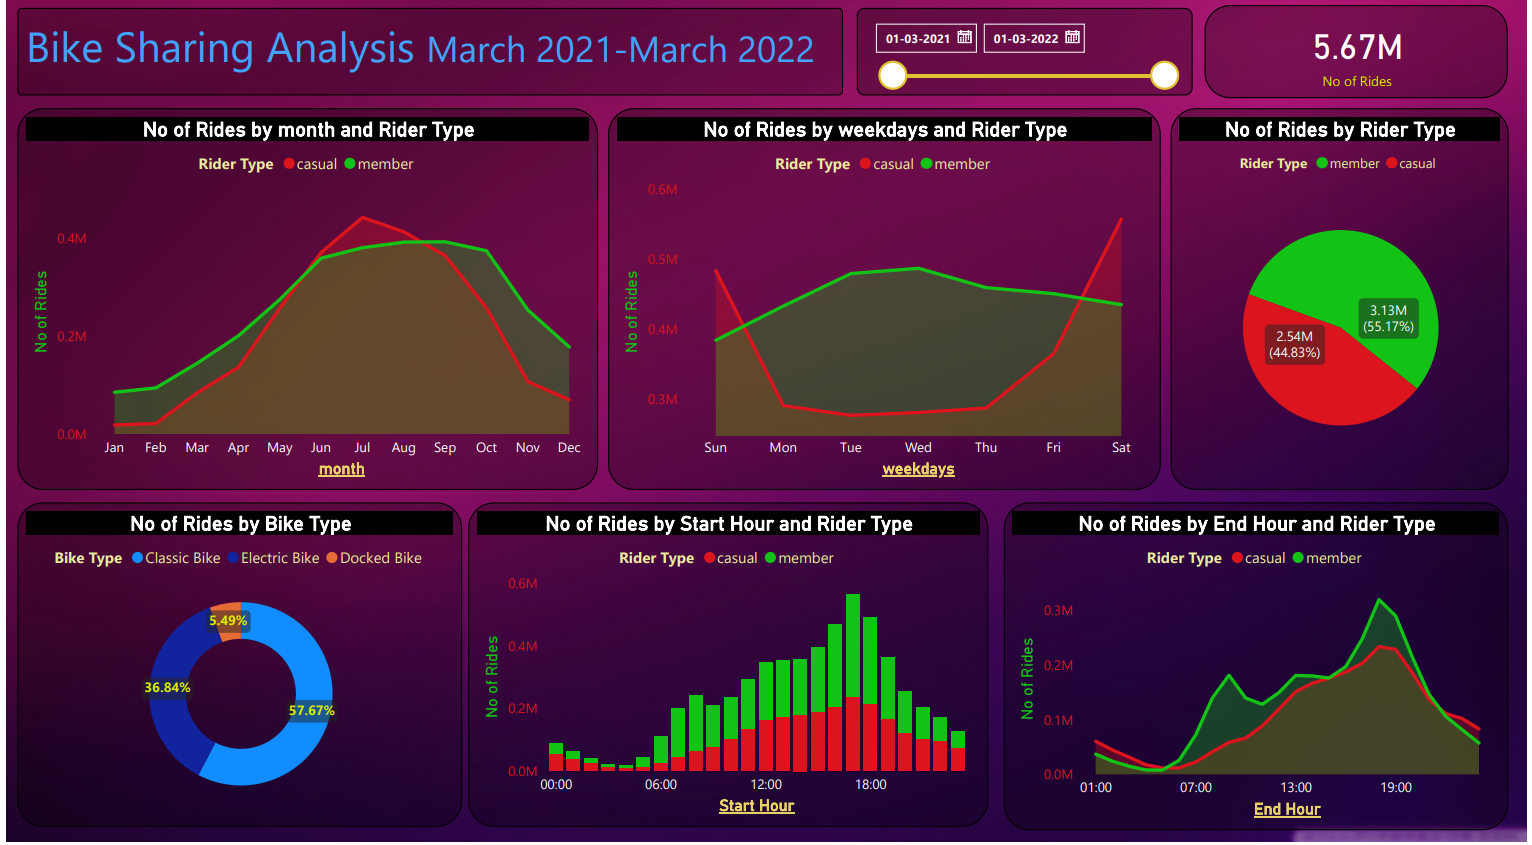The image size is (1532, 845).
Task: Select the 5.67M No of Rides card
Action: point(1356,55)
